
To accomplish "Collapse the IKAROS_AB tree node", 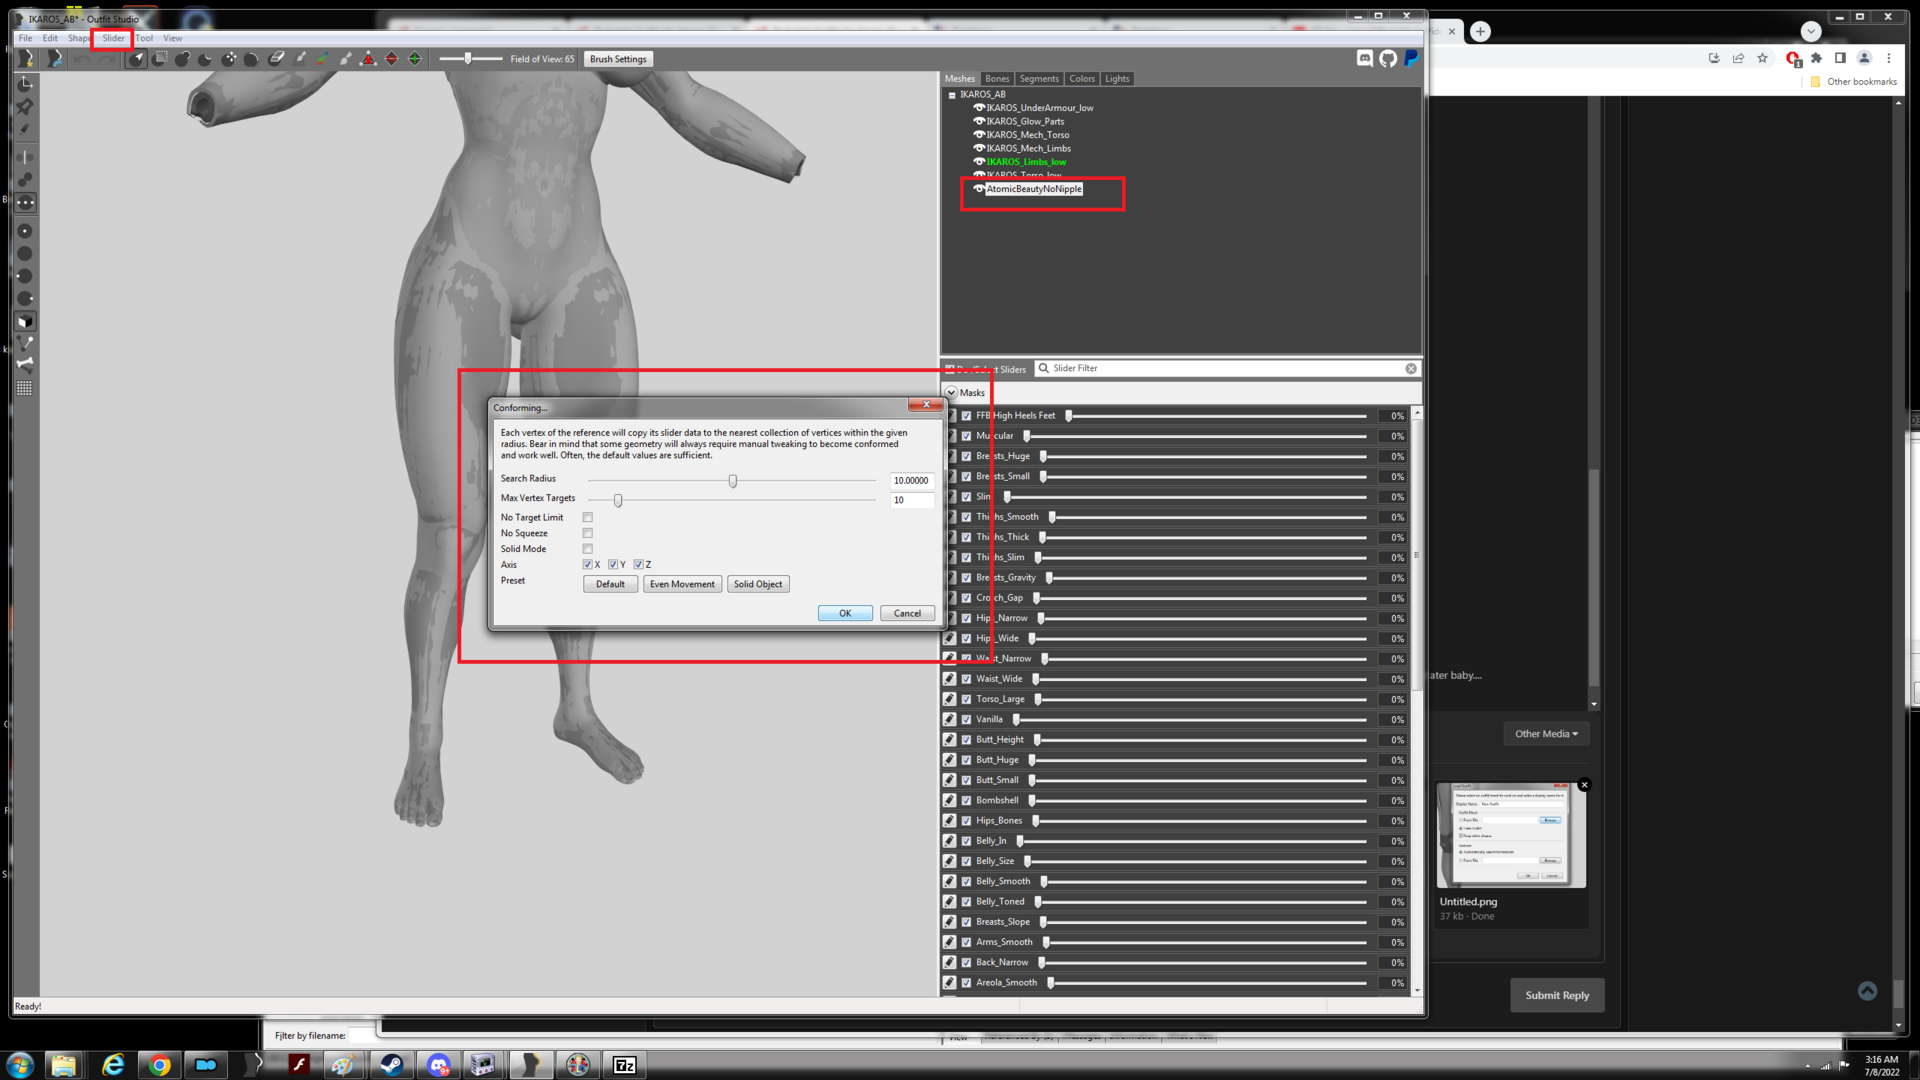I will click(952, 95).
